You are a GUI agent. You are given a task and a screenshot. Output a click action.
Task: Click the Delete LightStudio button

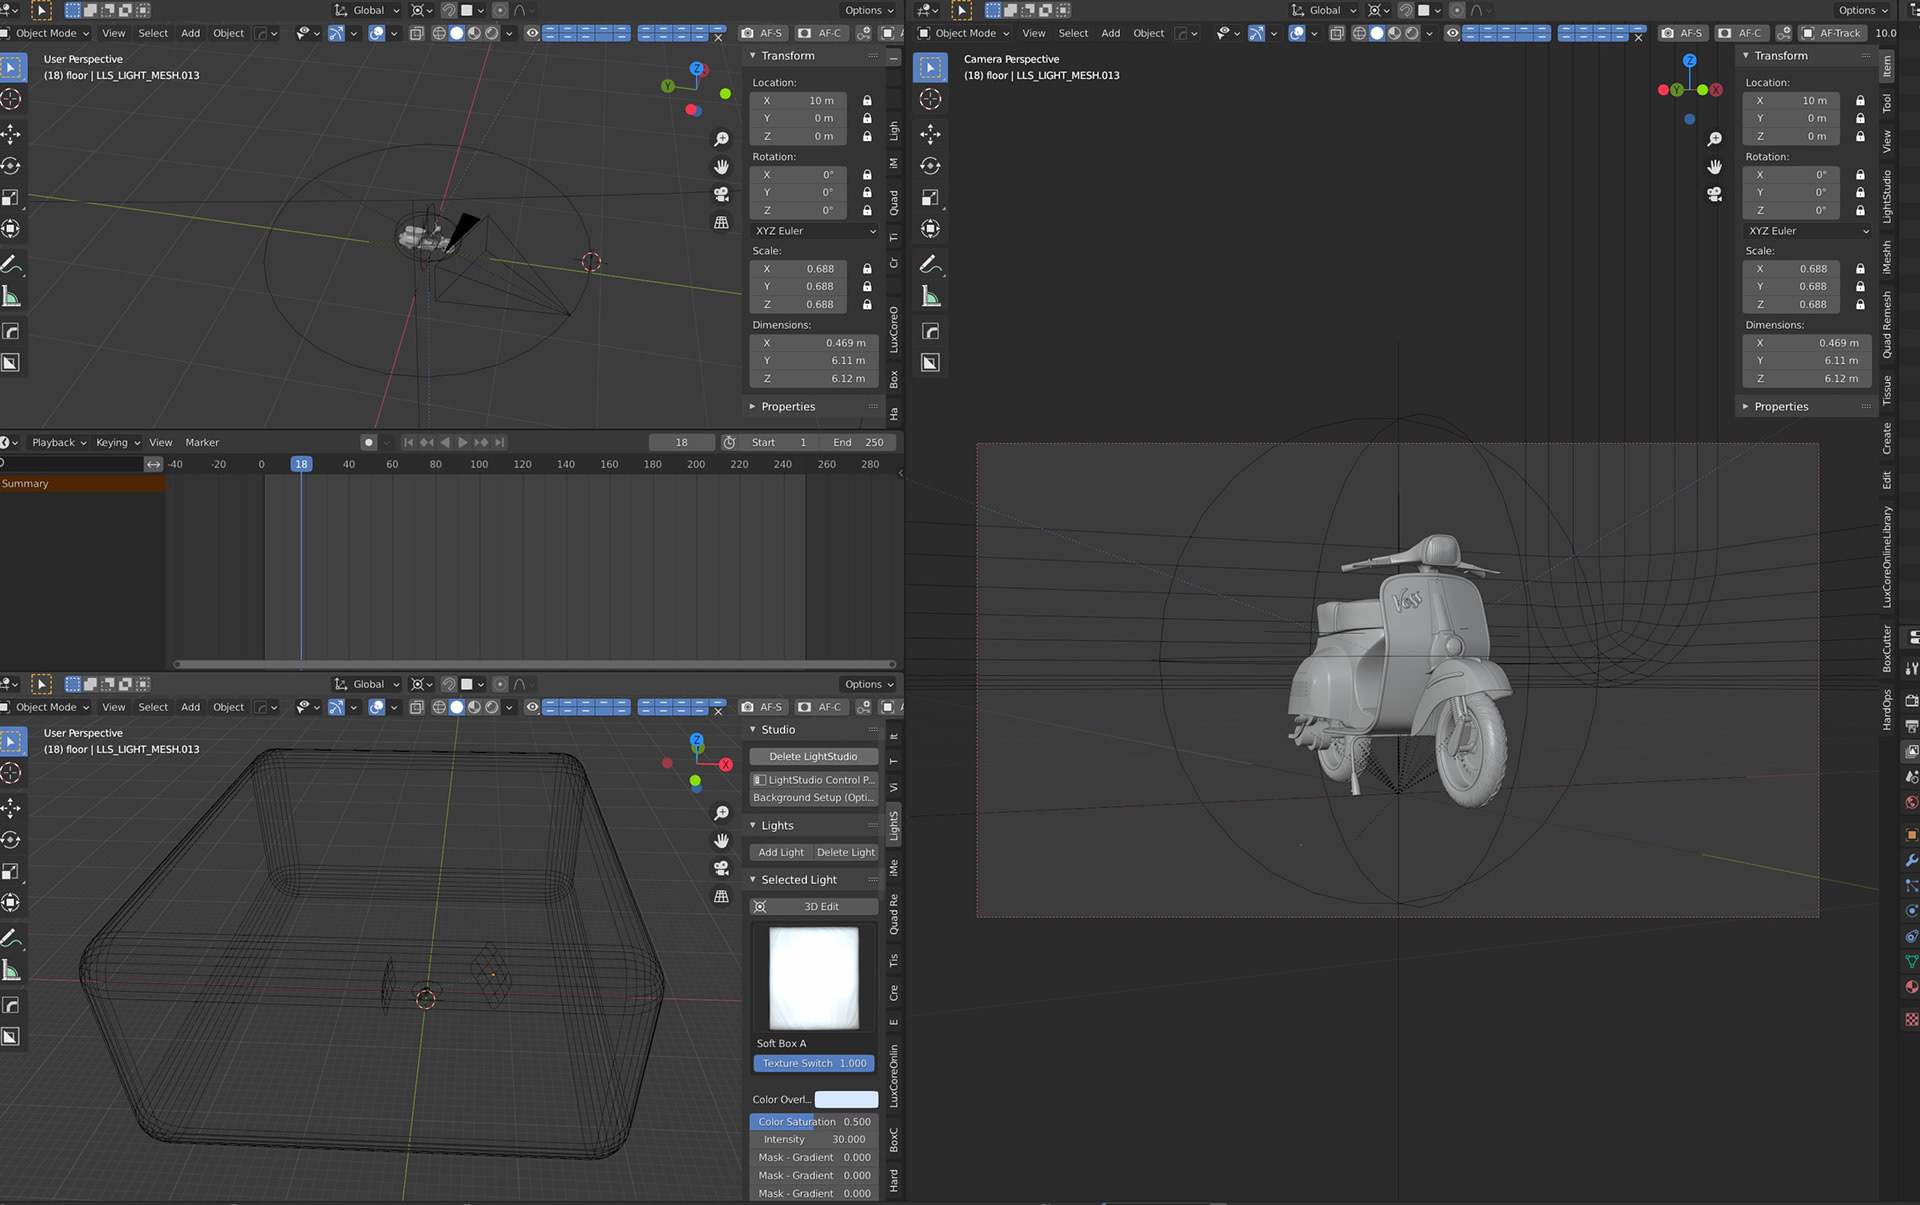(x=813, y=757)
